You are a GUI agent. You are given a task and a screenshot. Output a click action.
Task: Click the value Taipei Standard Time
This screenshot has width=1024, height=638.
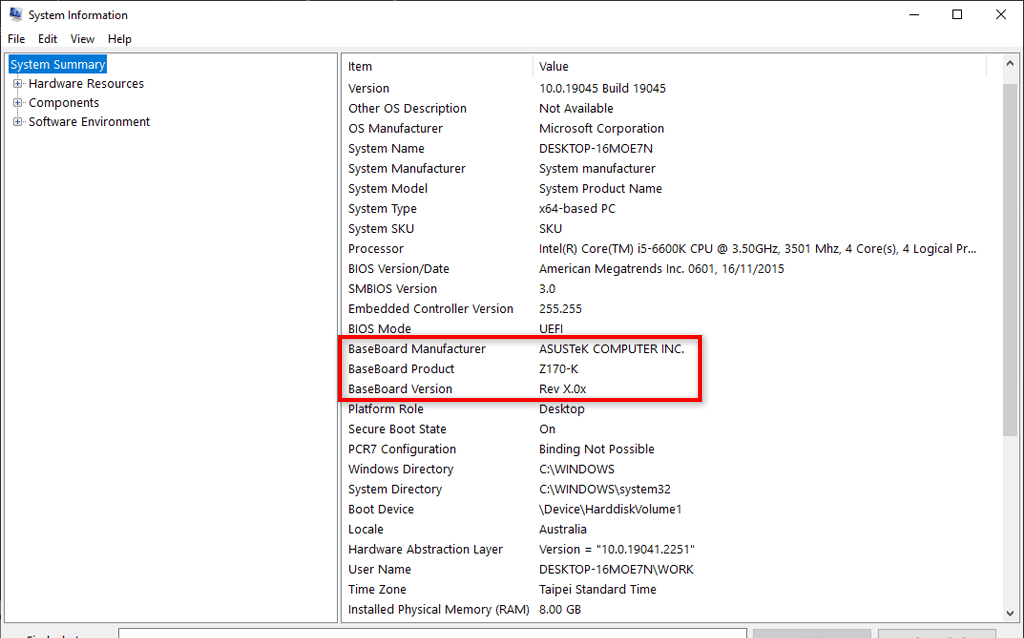point(598,590)
